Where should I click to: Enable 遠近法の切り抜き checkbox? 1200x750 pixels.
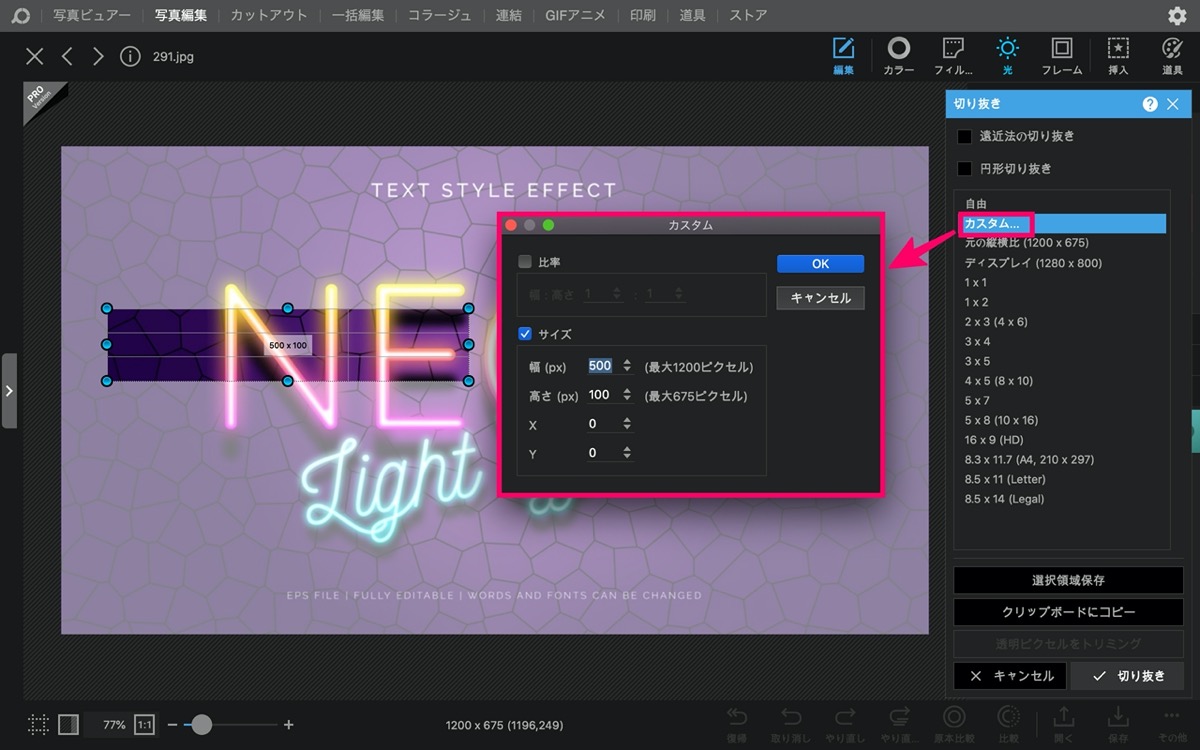(965, 136)
